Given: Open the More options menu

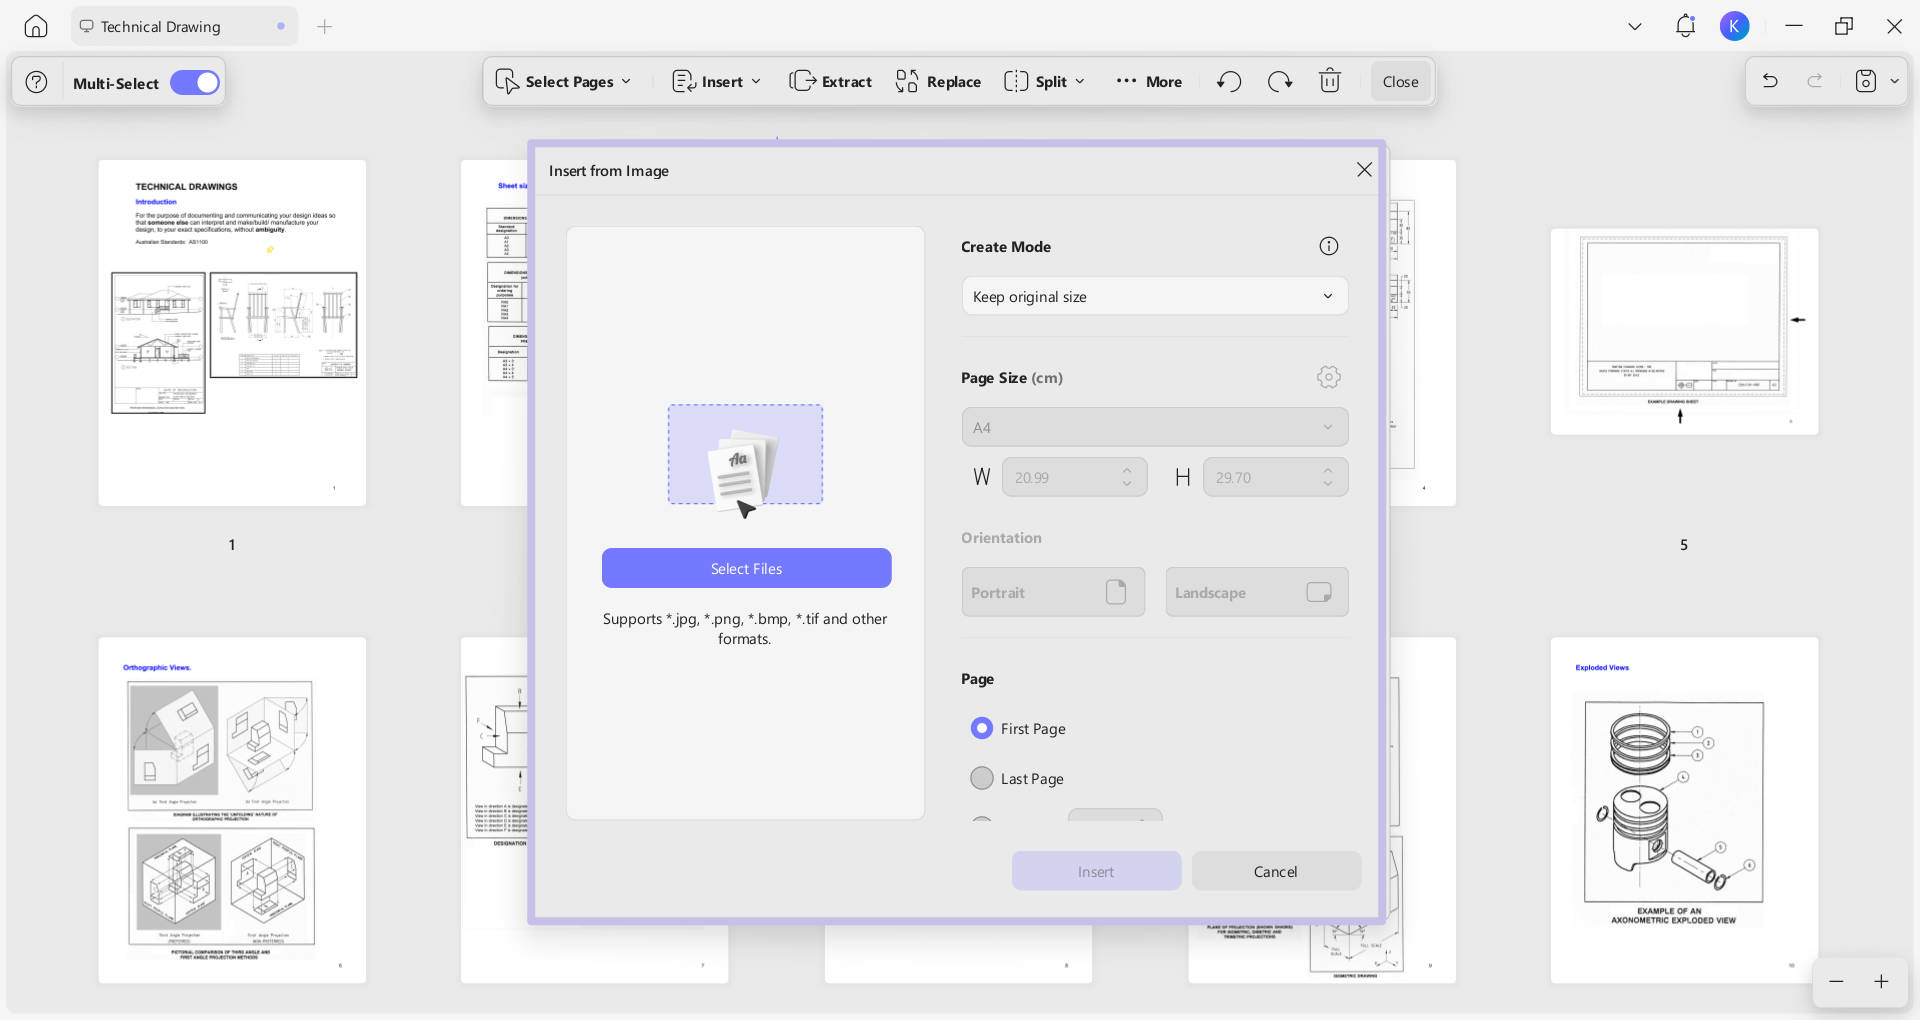Looking at the screenshot, I should click(x=1149, y=82).
